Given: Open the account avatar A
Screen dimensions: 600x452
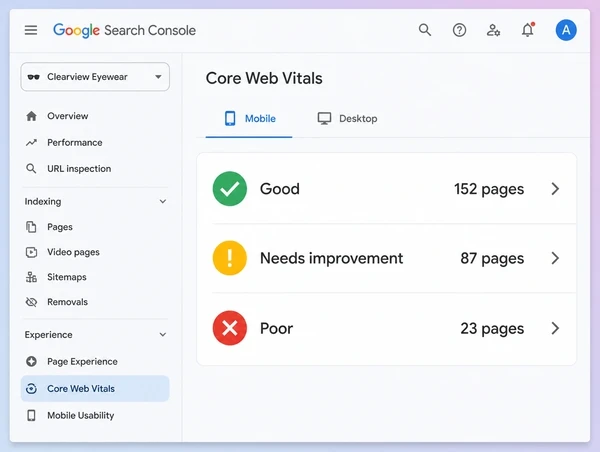Looking at the screenshot, I should (566, 30).
